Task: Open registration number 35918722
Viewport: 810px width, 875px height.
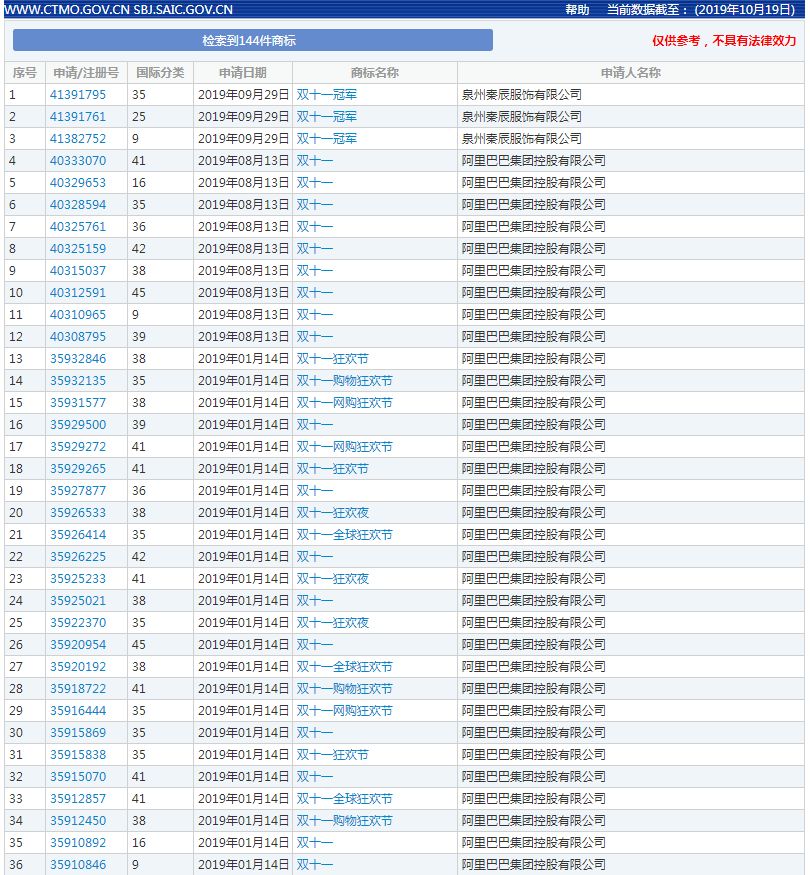Action: [x=78, y=689]
